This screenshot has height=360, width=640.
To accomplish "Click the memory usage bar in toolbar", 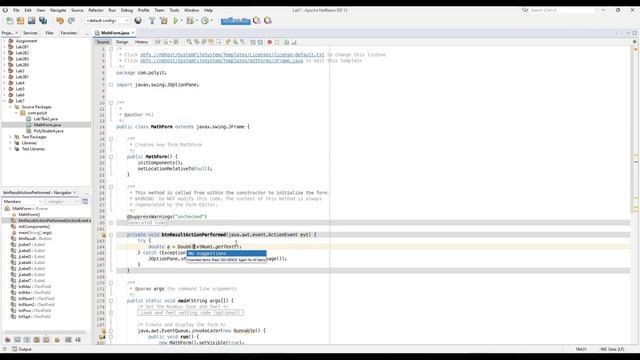I will tap(236, 20).
